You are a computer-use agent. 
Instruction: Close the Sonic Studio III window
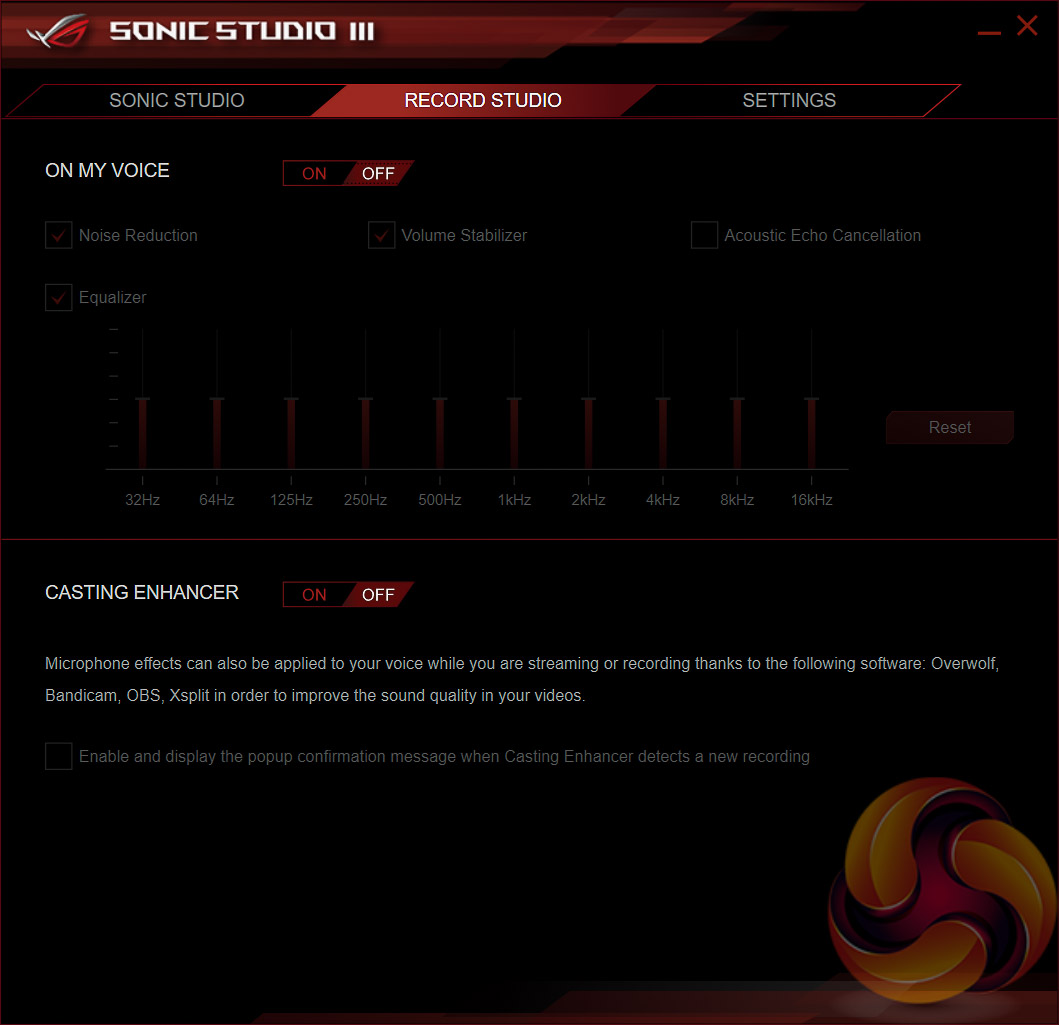1027,26
